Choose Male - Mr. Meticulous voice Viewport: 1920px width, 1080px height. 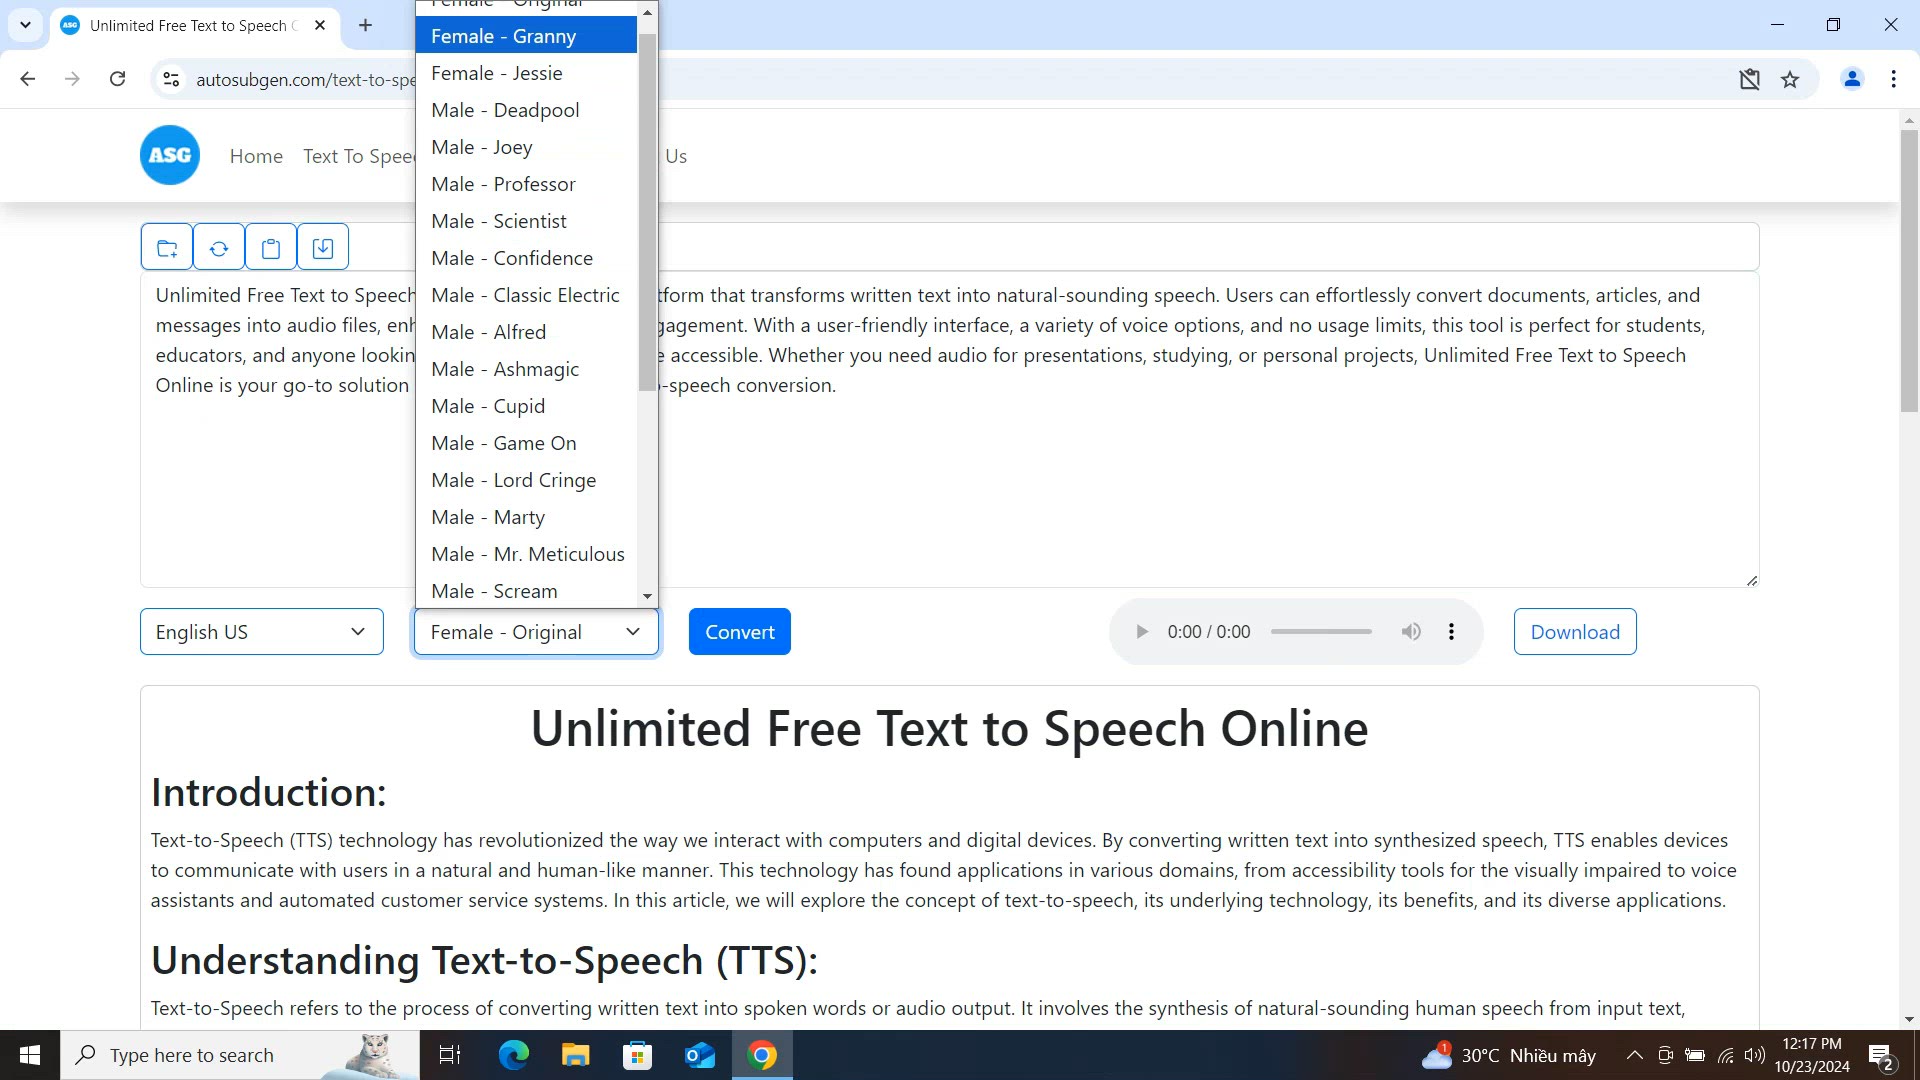tap(526, 554)
